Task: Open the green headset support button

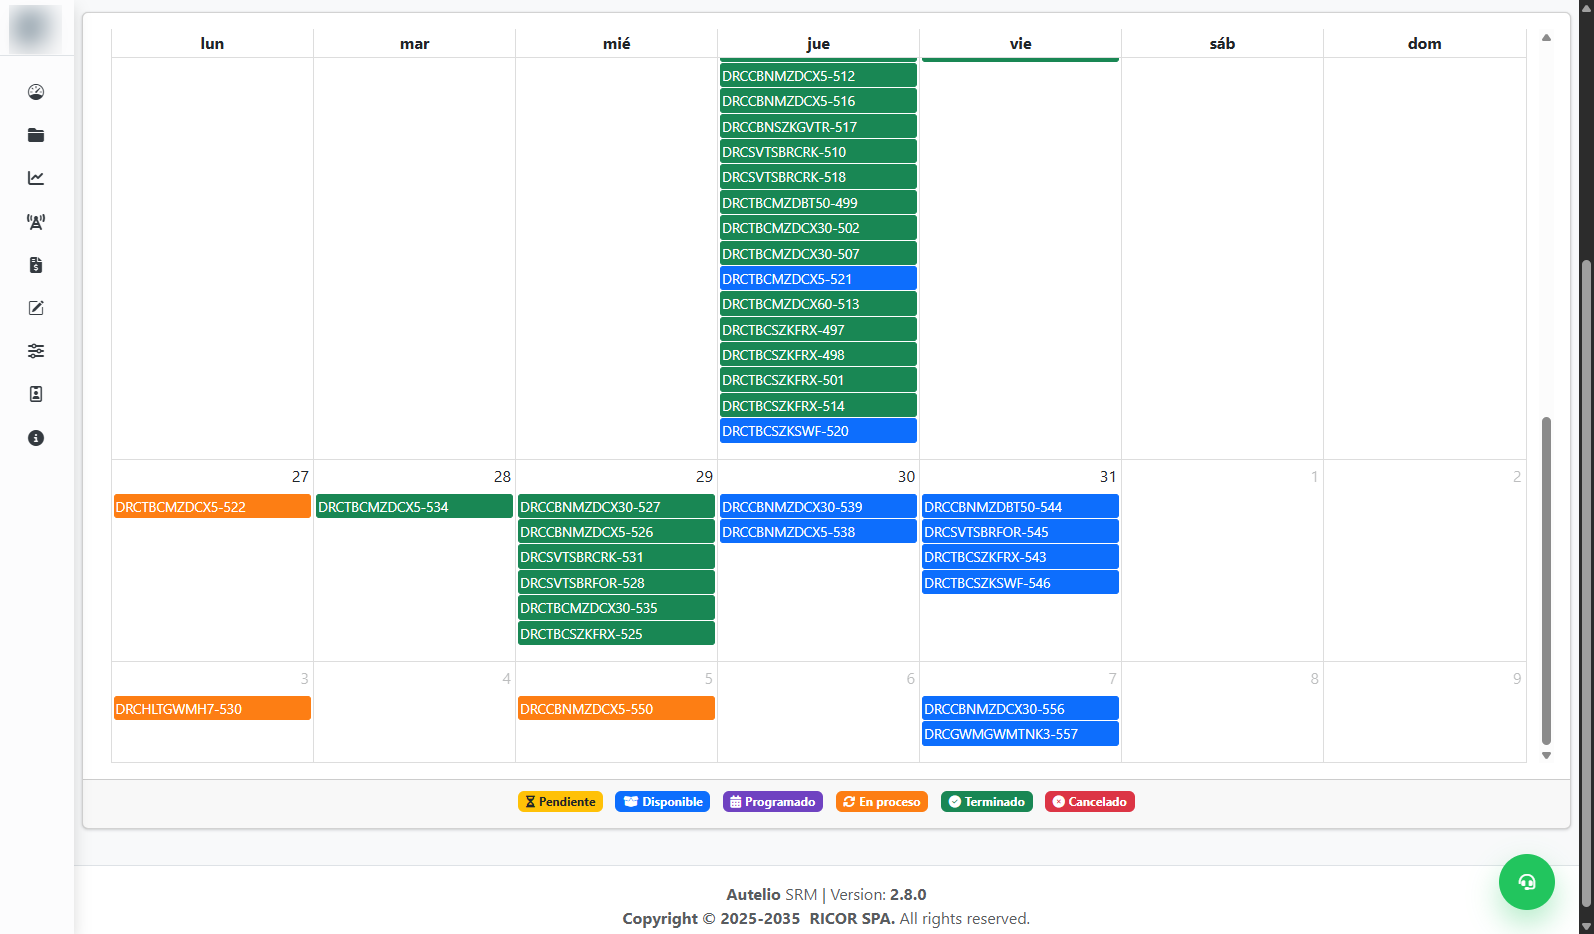Action: point(1526,882)
